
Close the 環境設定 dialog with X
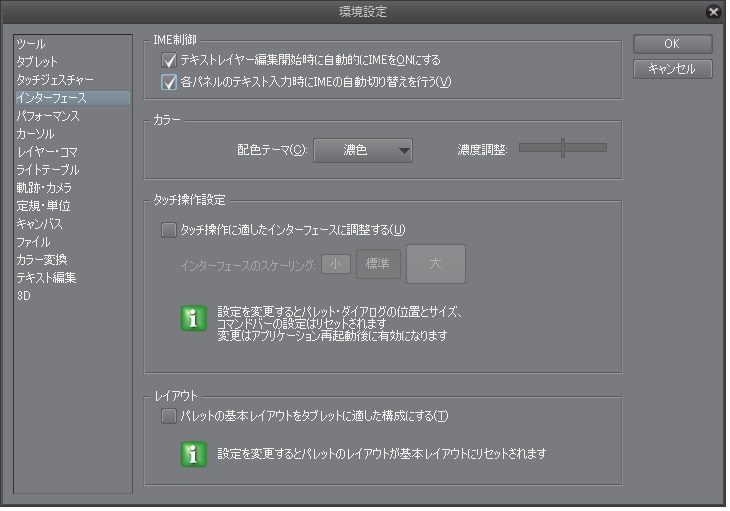point(713,11)
